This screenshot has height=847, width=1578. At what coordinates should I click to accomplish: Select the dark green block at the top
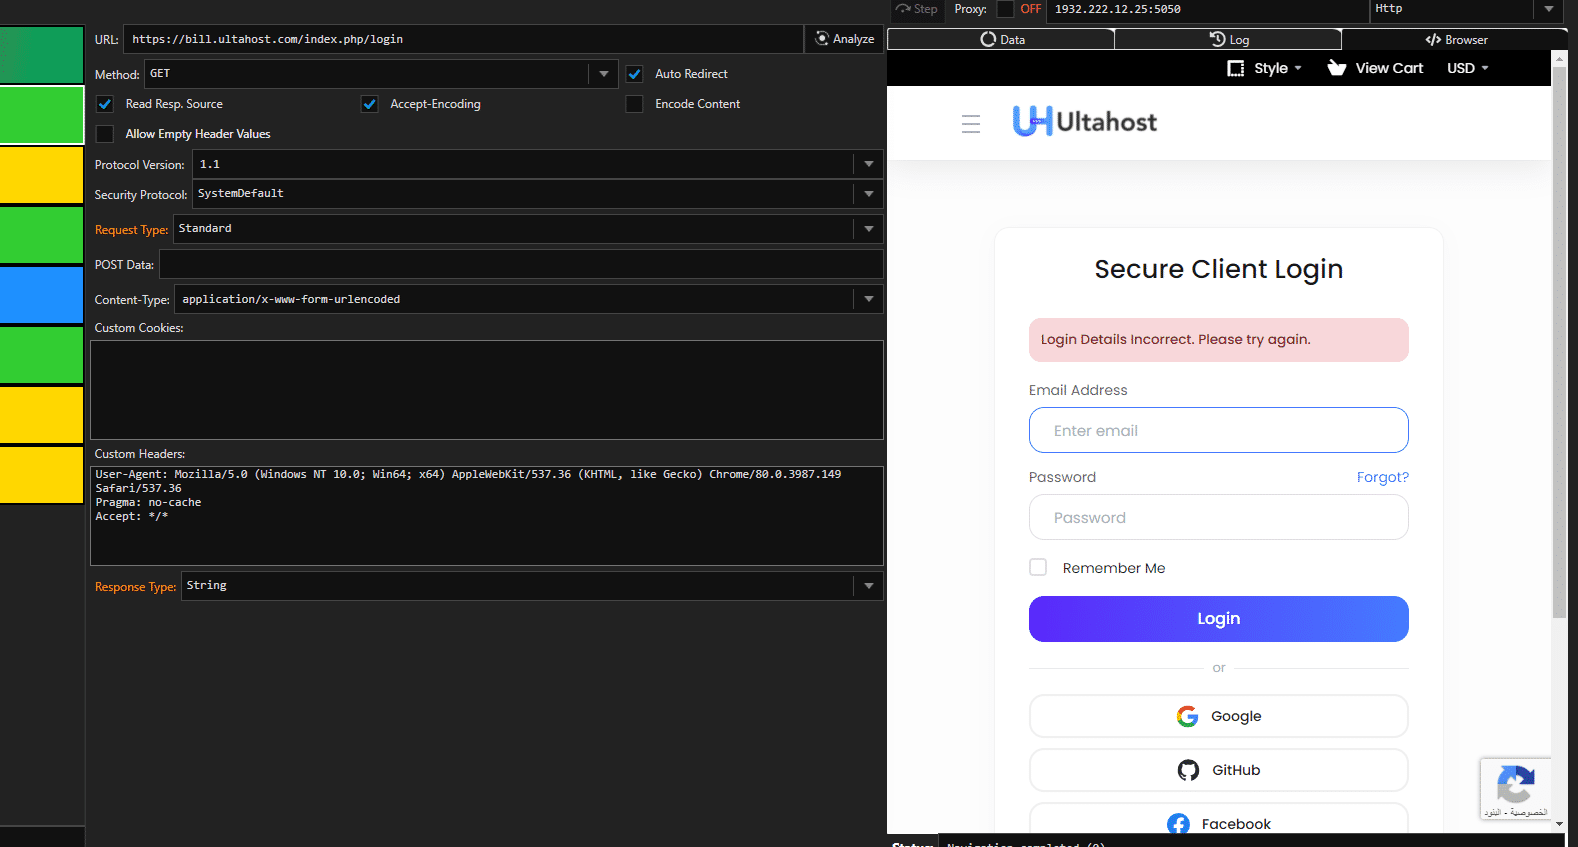point(42,55)
